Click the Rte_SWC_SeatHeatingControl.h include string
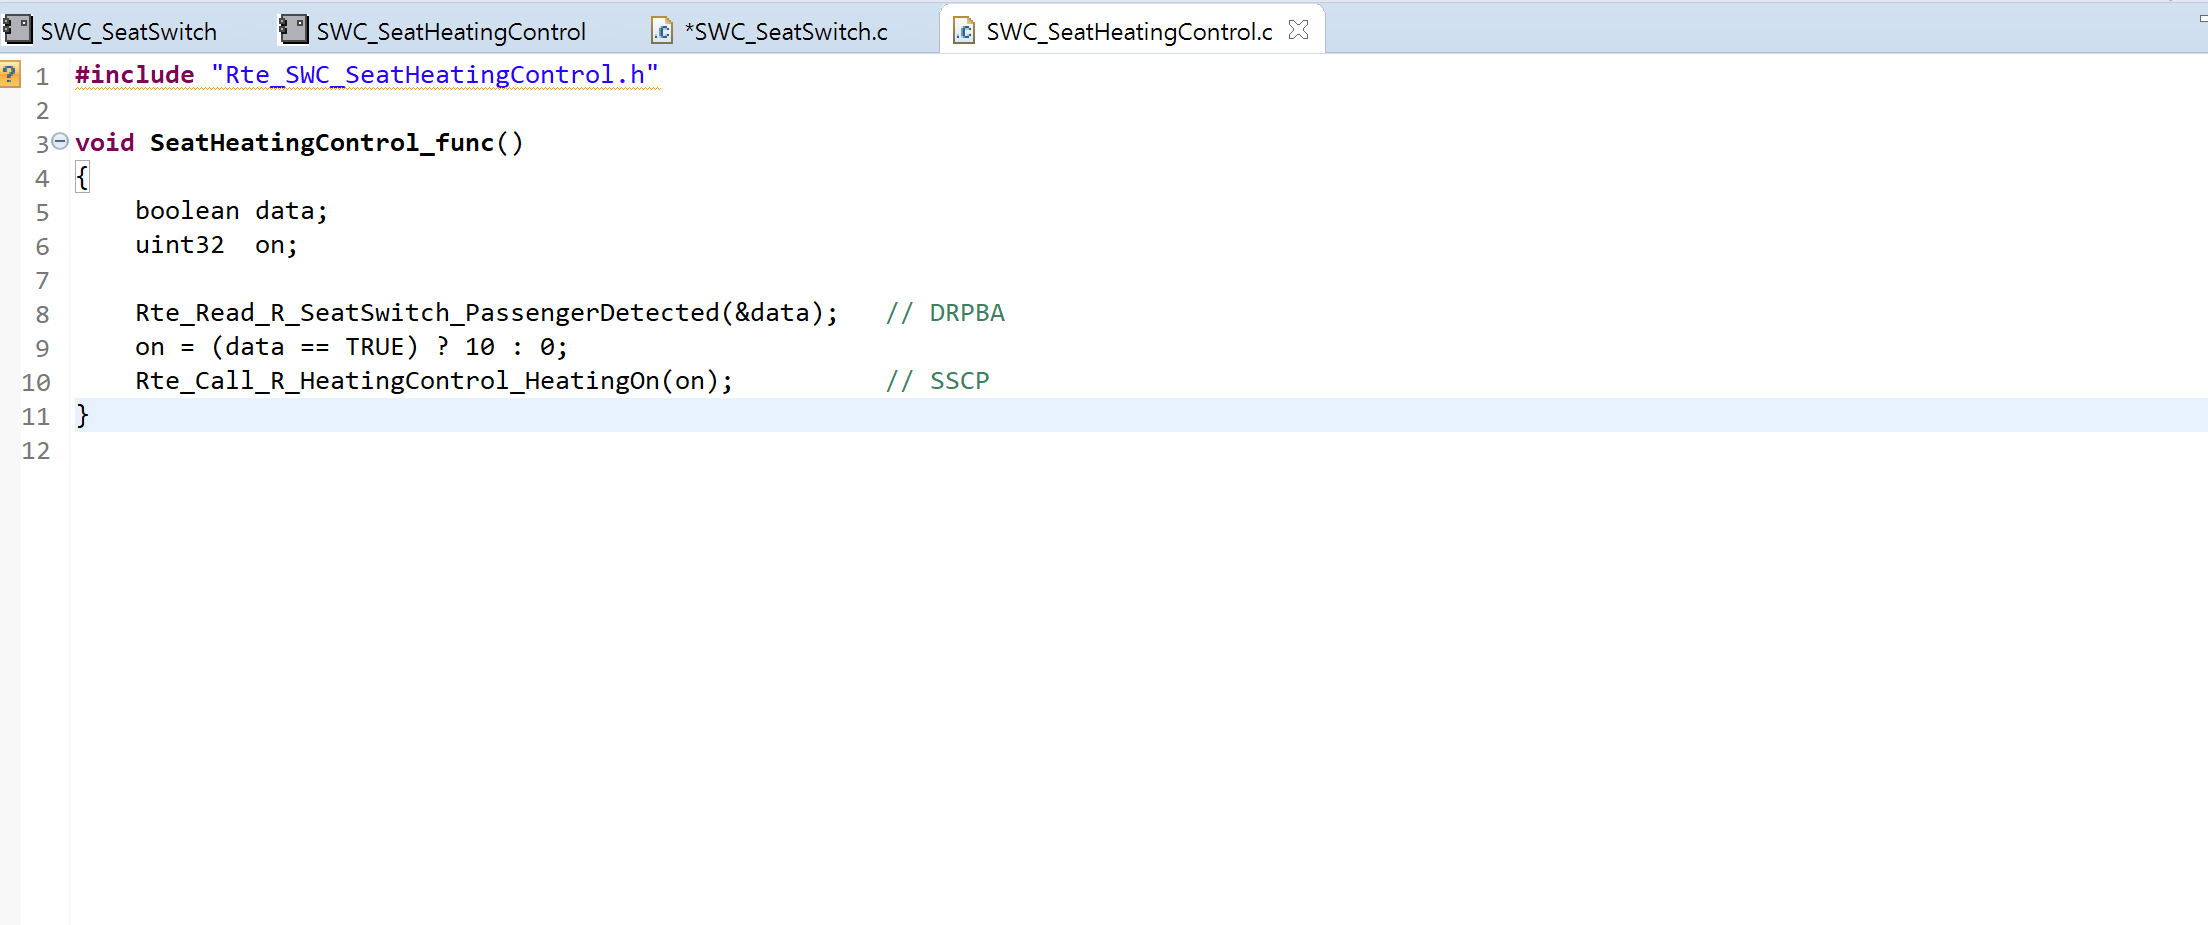2208x925 pixels. (434, 75)
